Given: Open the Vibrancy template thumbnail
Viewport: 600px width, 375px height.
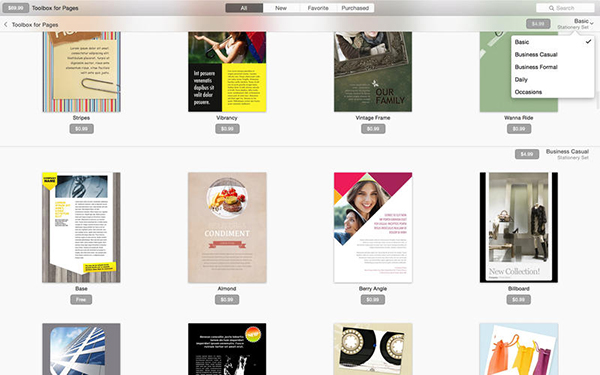Looking at the screenshot, I should coord(227,72).
